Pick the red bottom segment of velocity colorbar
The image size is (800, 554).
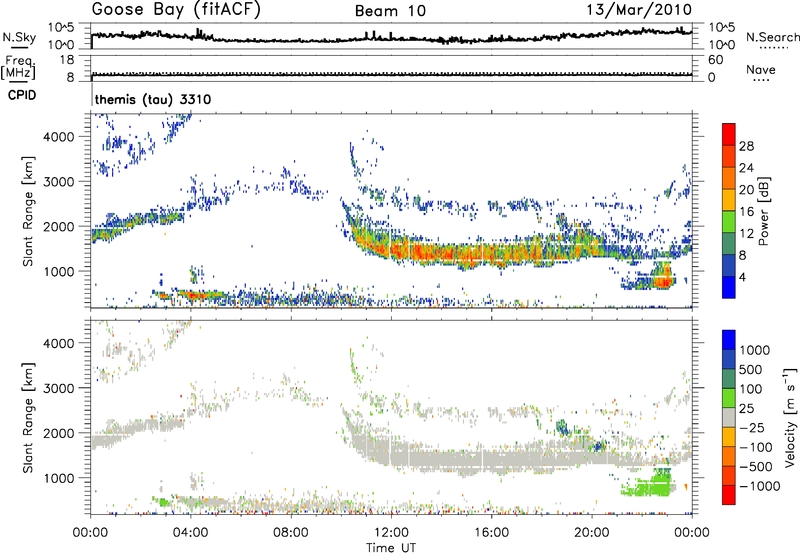[729, 495]
